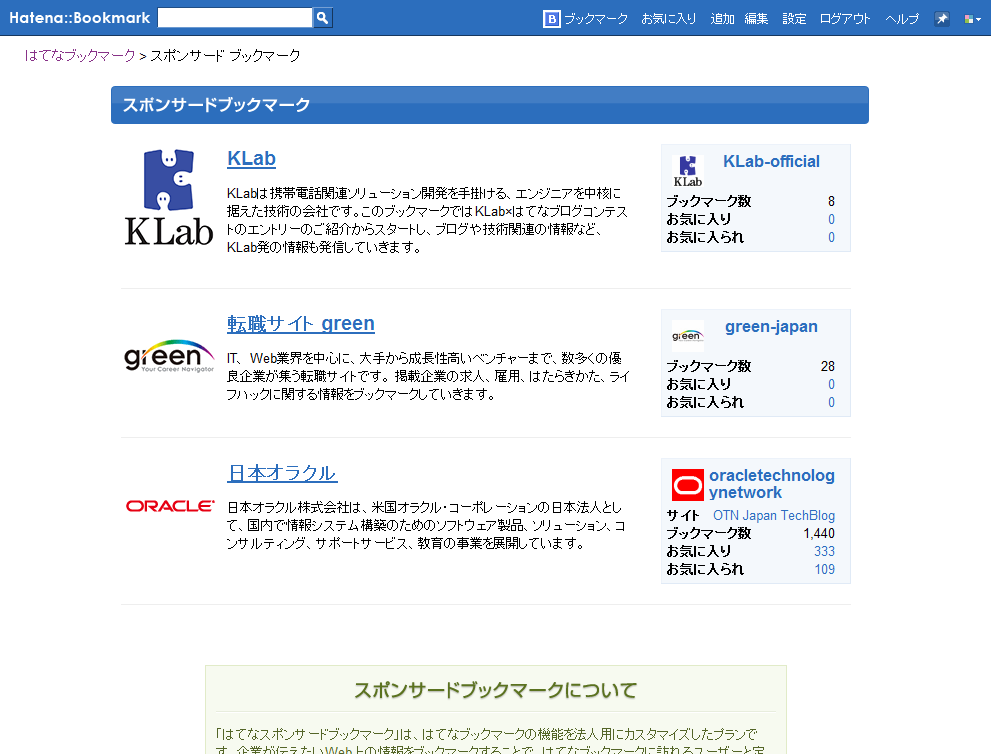Image resolution: width=1008 pixels, height=754 pixels.
Task: Click 追加 in top navigation
Action: click(723, 19)
